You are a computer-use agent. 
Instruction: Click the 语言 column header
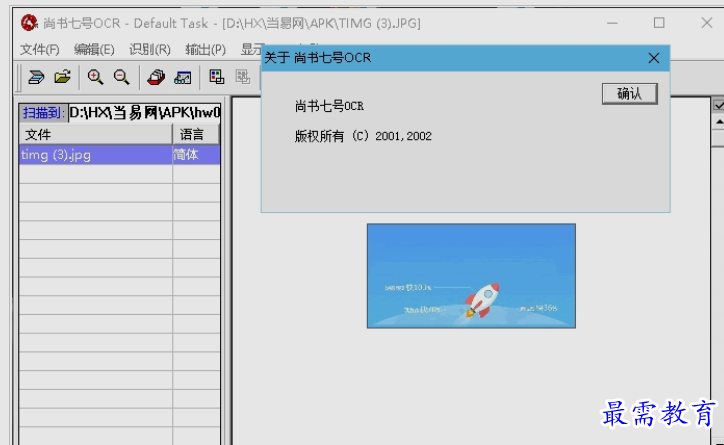[196, 135]
